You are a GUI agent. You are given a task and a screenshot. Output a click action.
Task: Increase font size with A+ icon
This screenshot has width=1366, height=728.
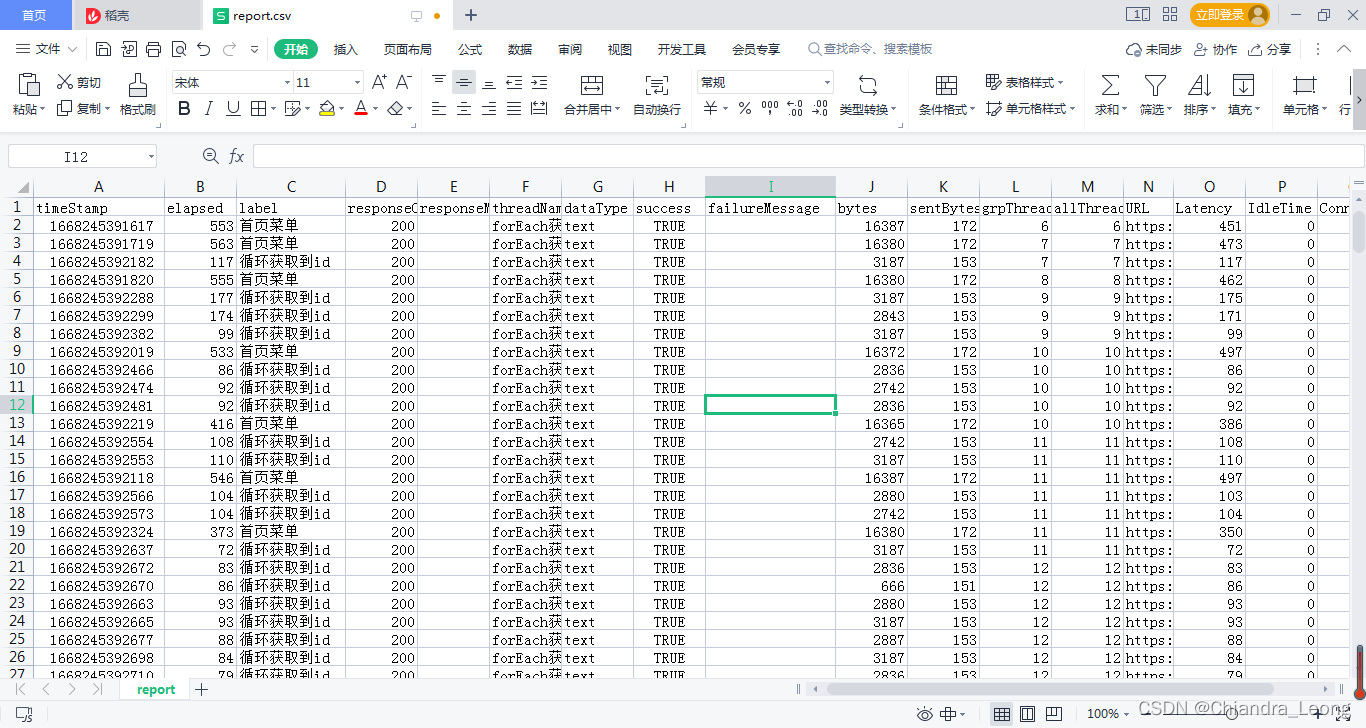[x=379, y=82]
